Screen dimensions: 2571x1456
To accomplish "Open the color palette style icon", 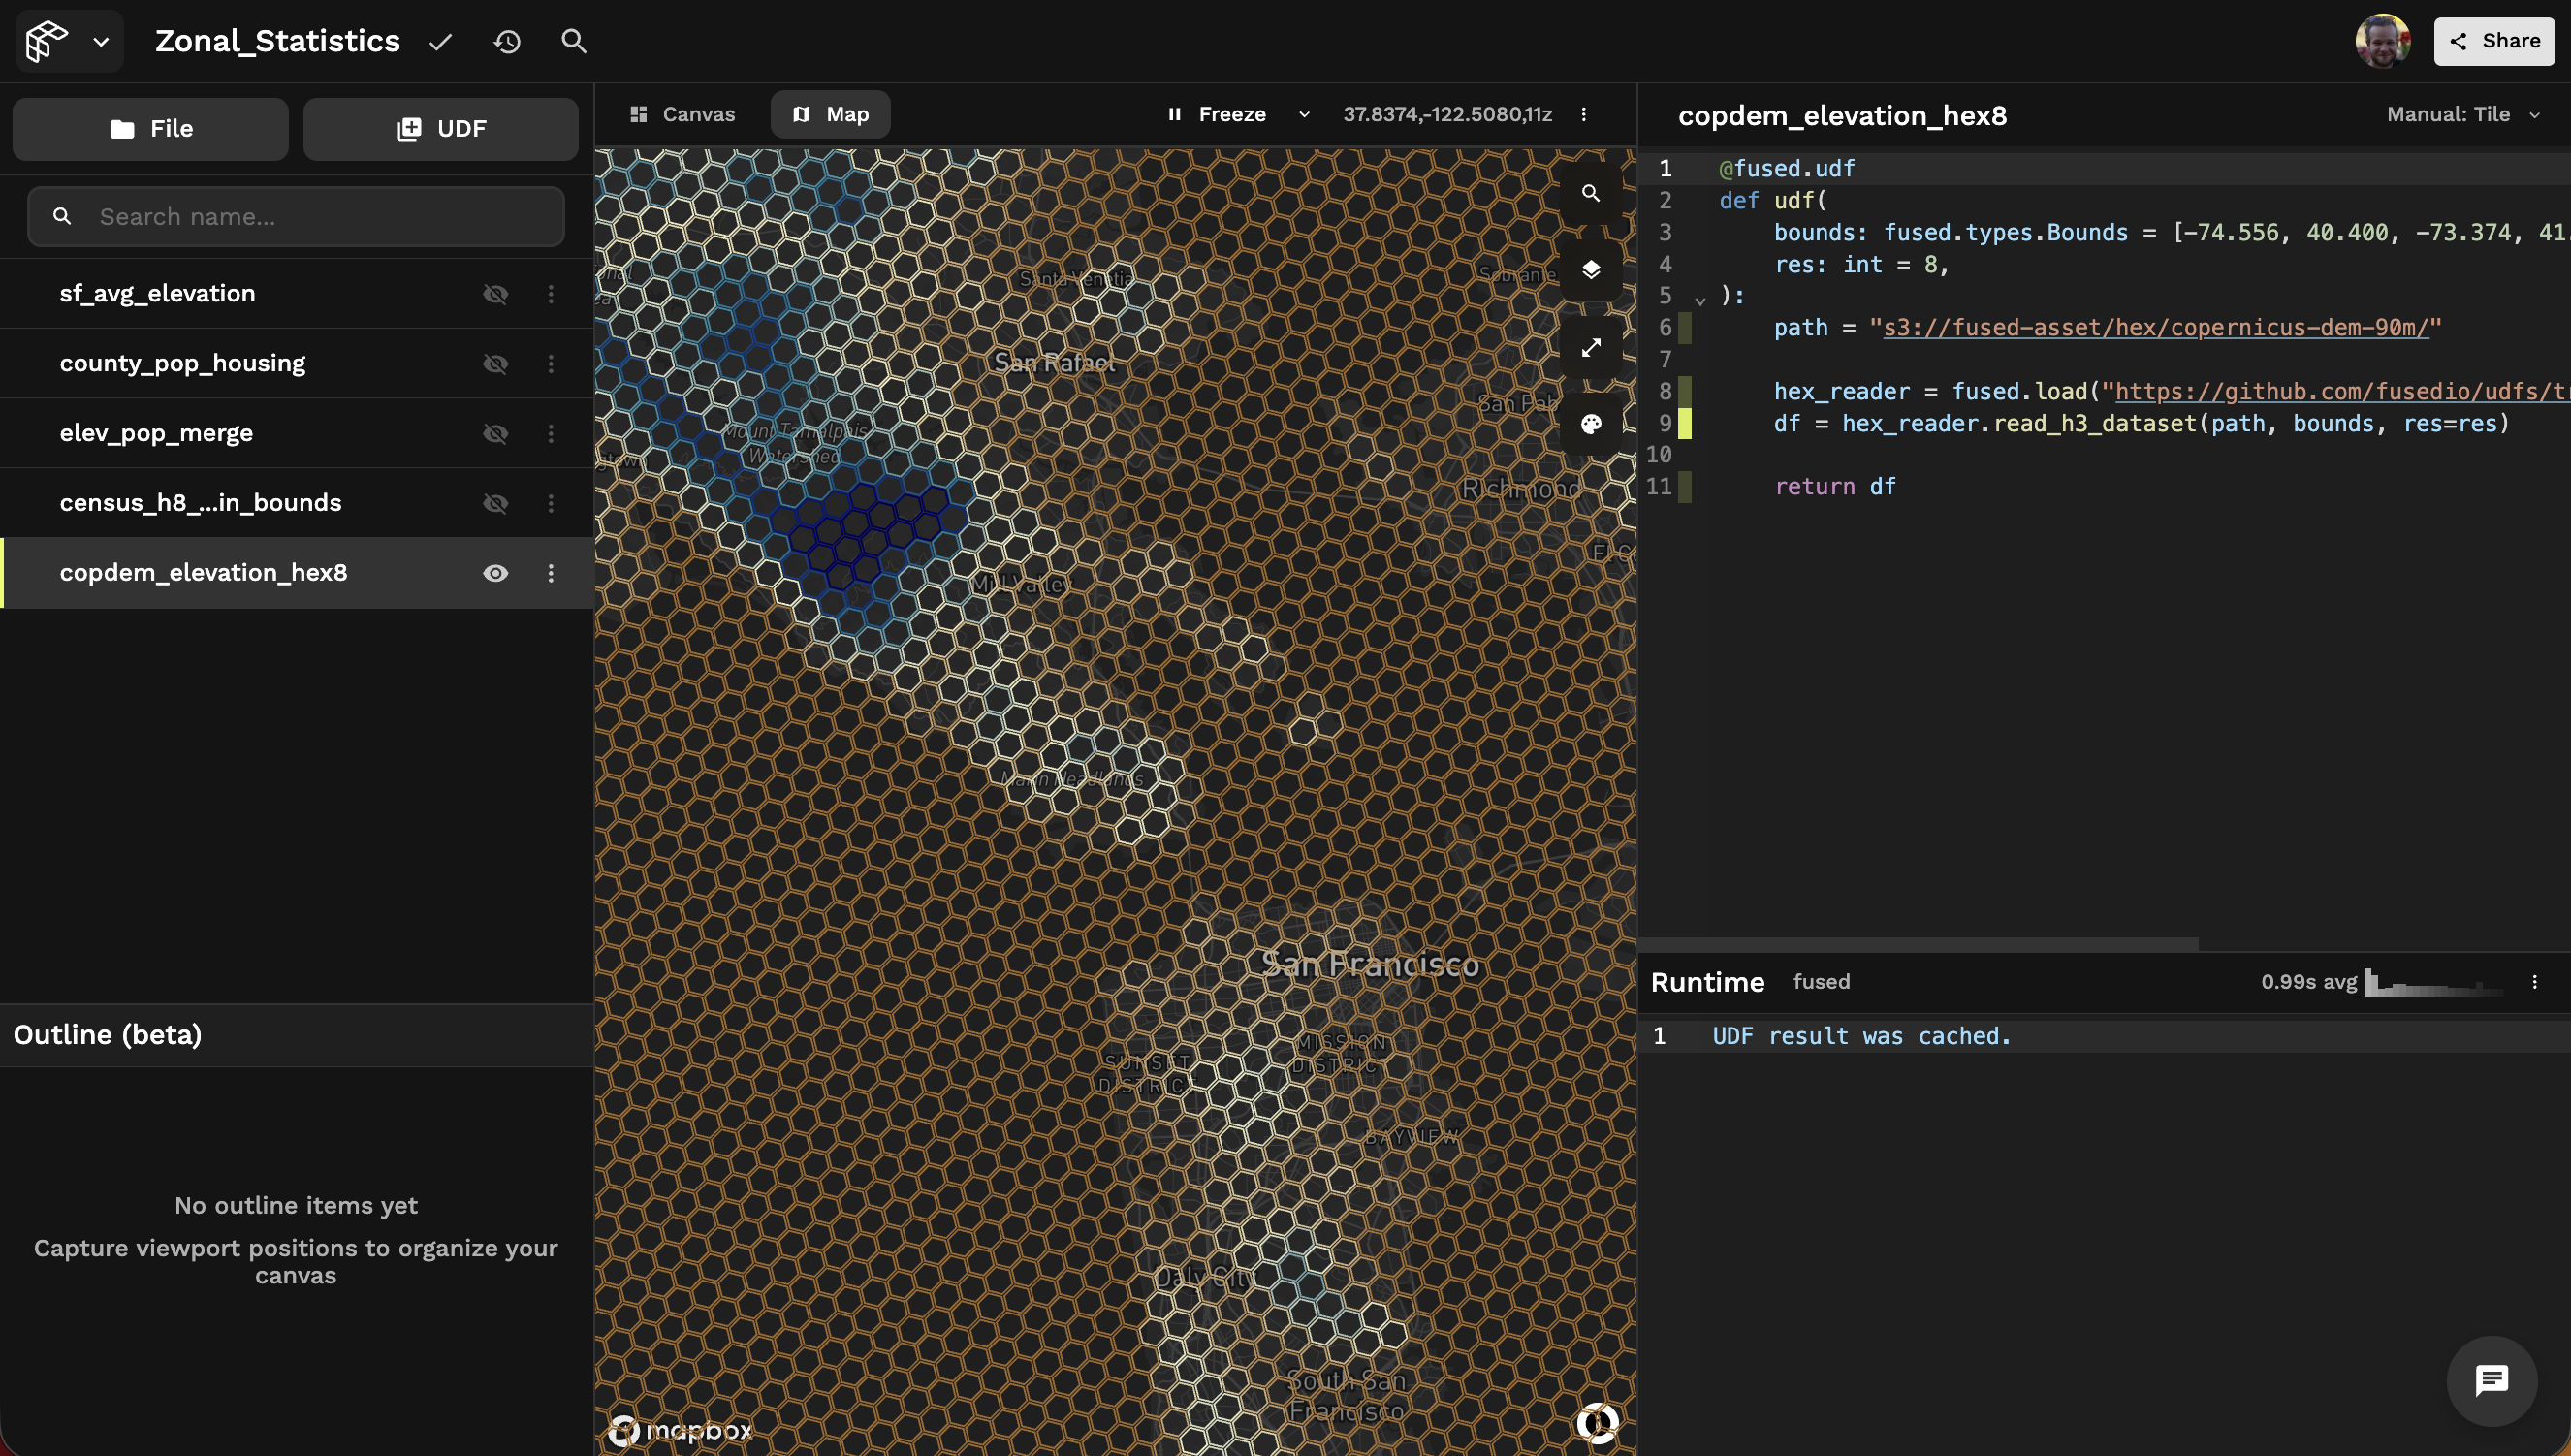I will point(1590,424).
